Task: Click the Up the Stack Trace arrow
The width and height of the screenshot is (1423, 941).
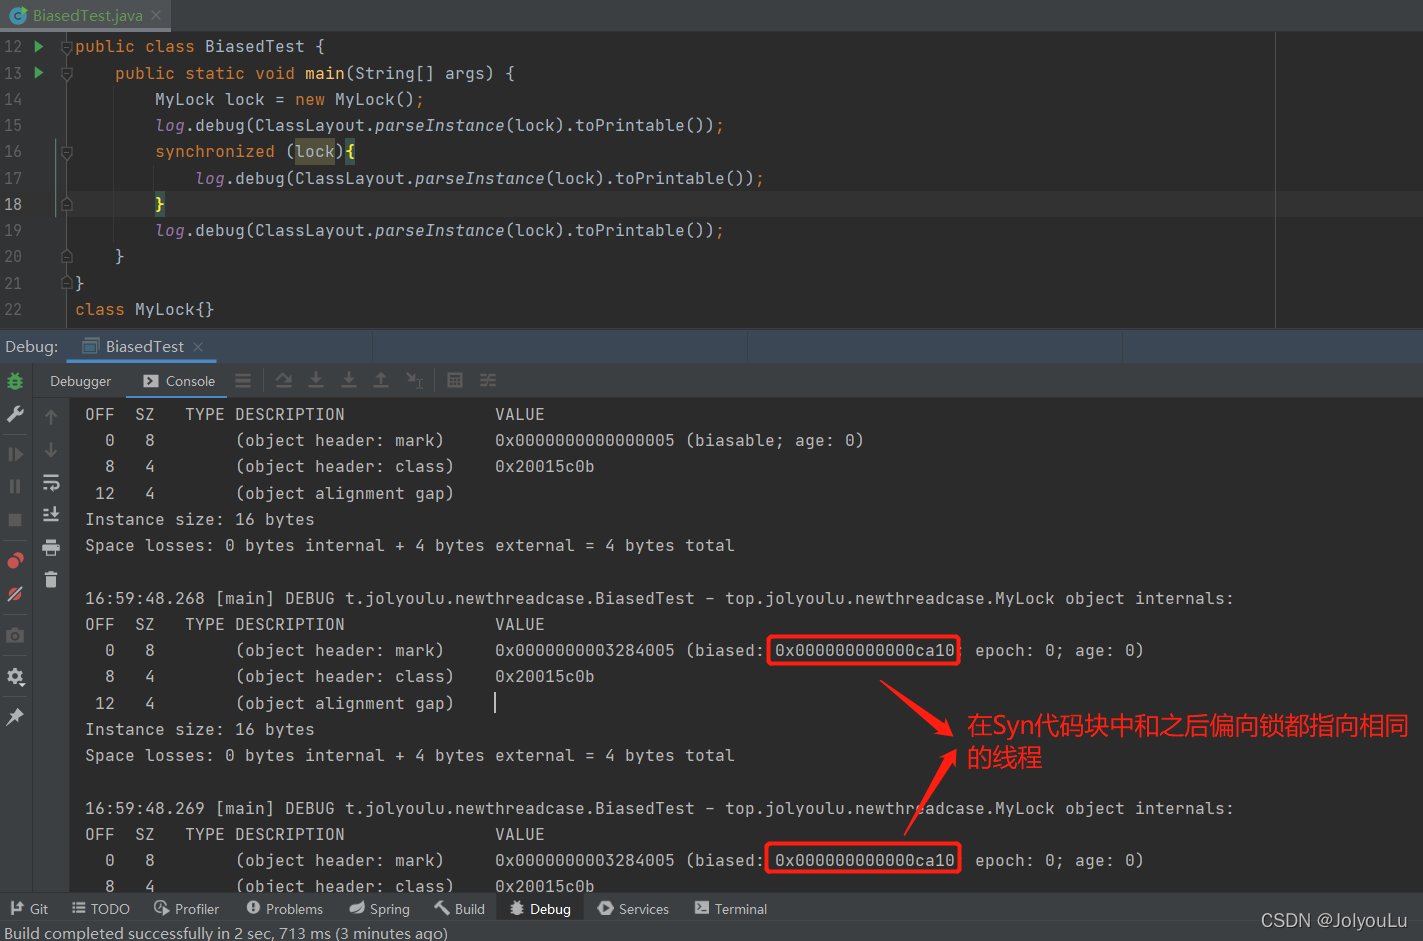Action: (51, 417)
